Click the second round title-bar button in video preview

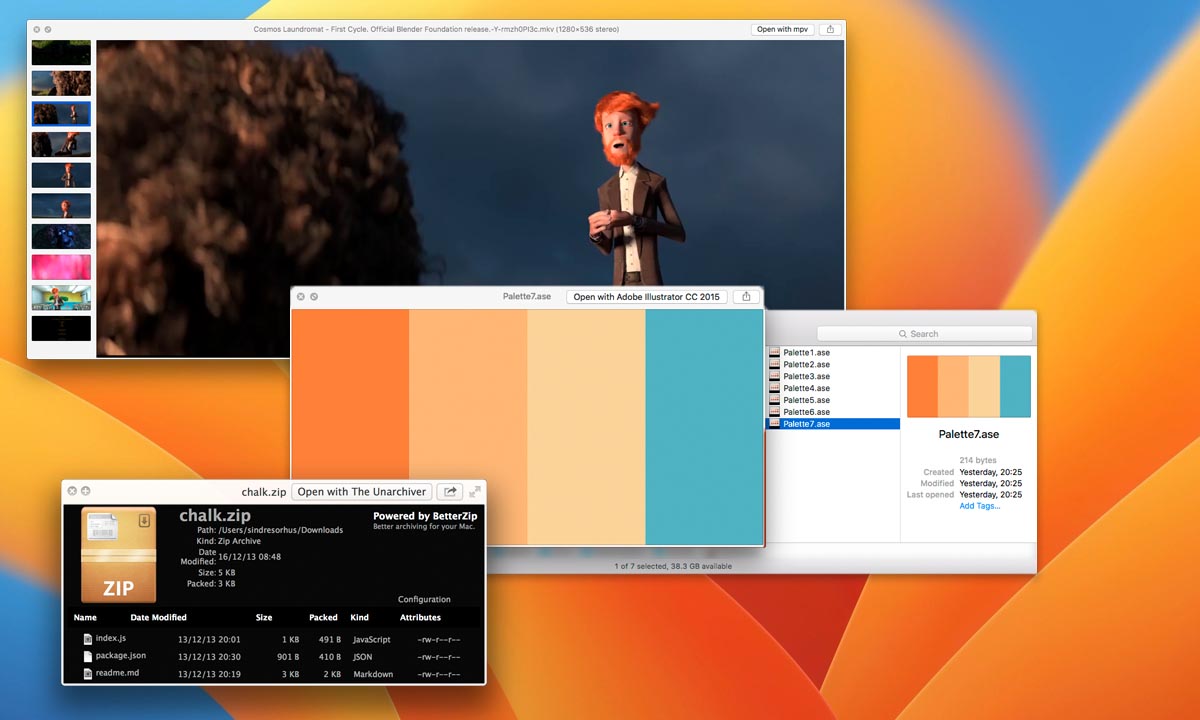49,30
